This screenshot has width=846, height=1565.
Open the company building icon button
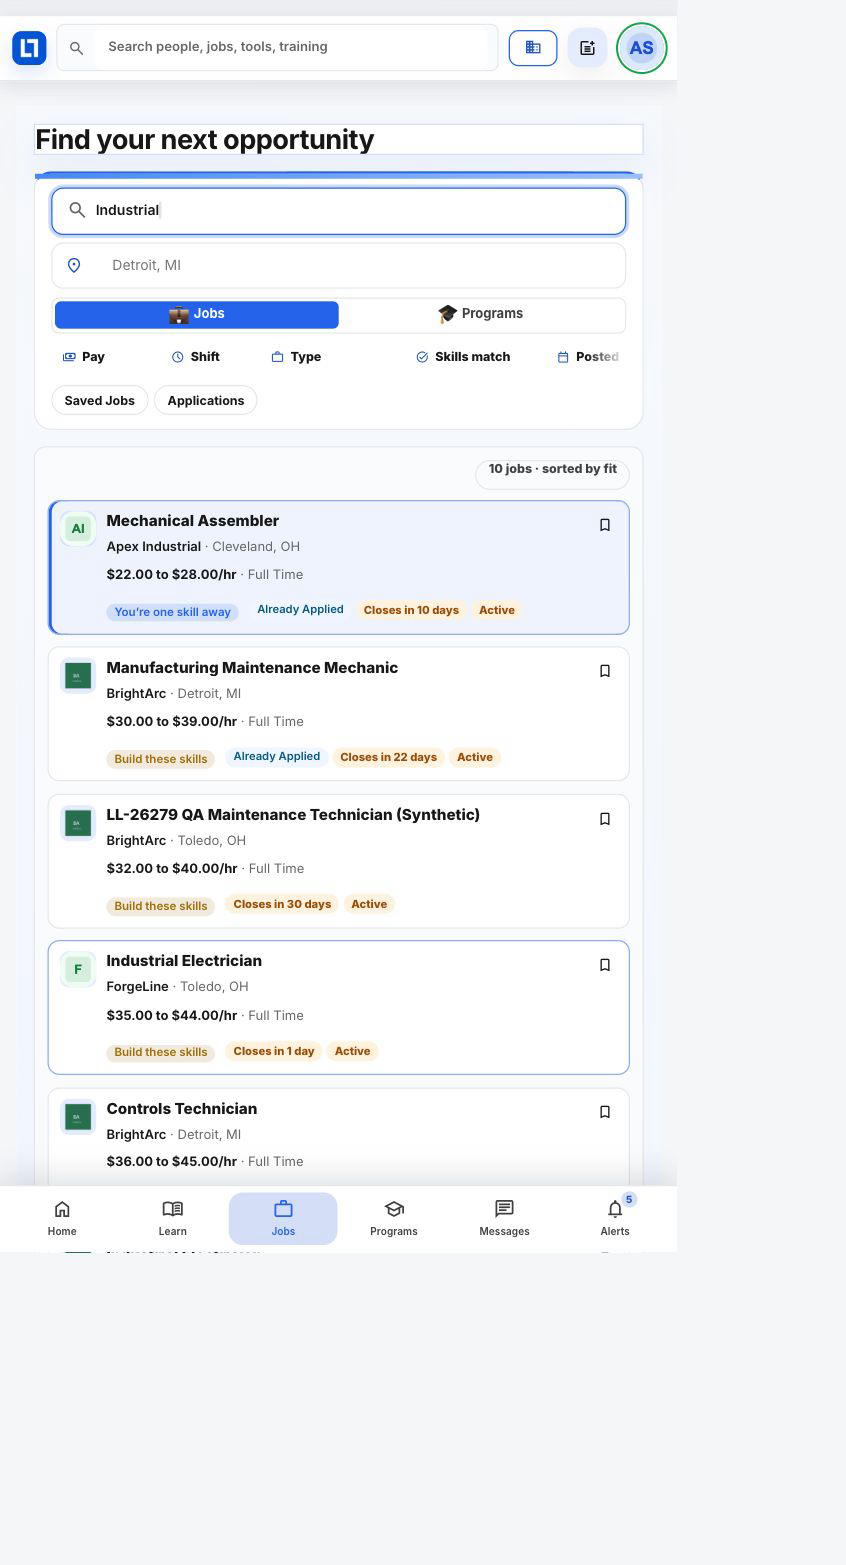(x=533, y=47)
